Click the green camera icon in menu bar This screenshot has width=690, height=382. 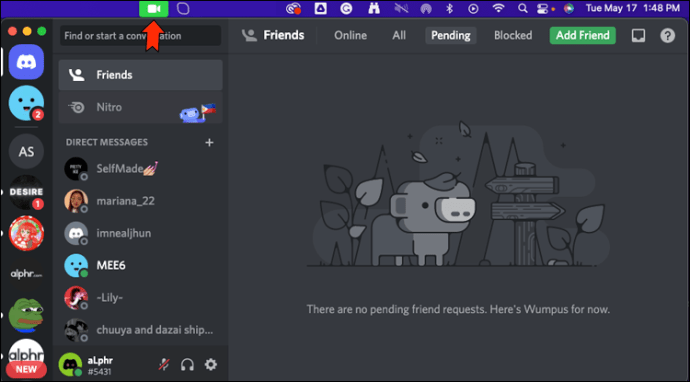tap(154, 8)
